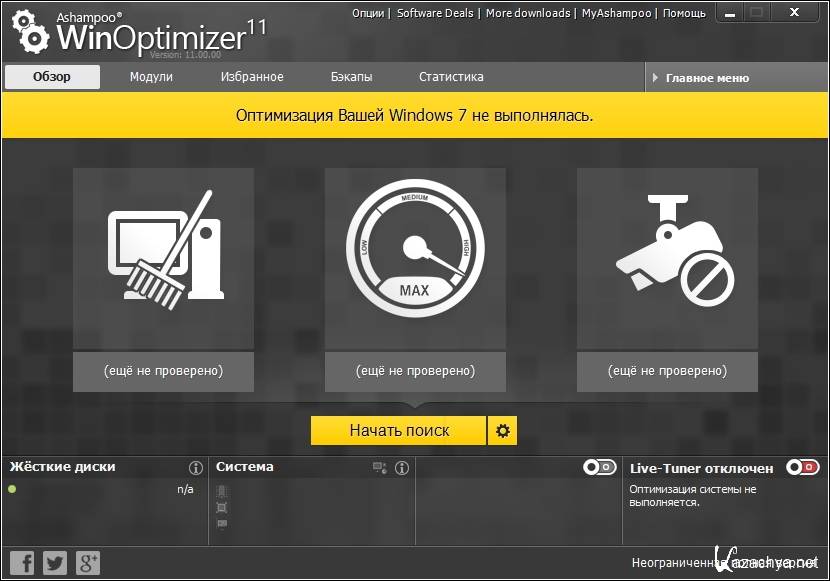Open the Google Plus link icon
The width and height of the screenshot is (830, 581).
[88, 563]
